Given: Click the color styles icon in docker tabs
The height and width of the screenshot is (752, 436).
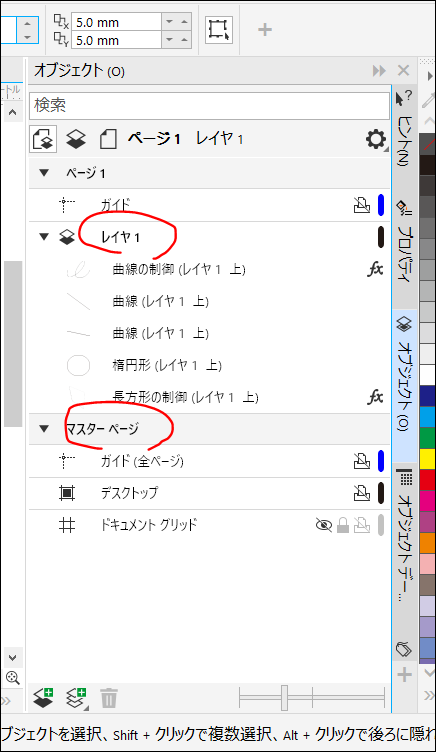Looking at the screenshot, I should [404, 649].
